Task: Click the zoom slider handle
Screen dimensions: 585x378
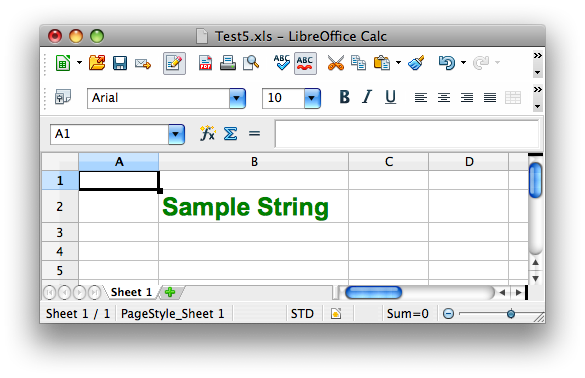Action: (x=511, y=314)
